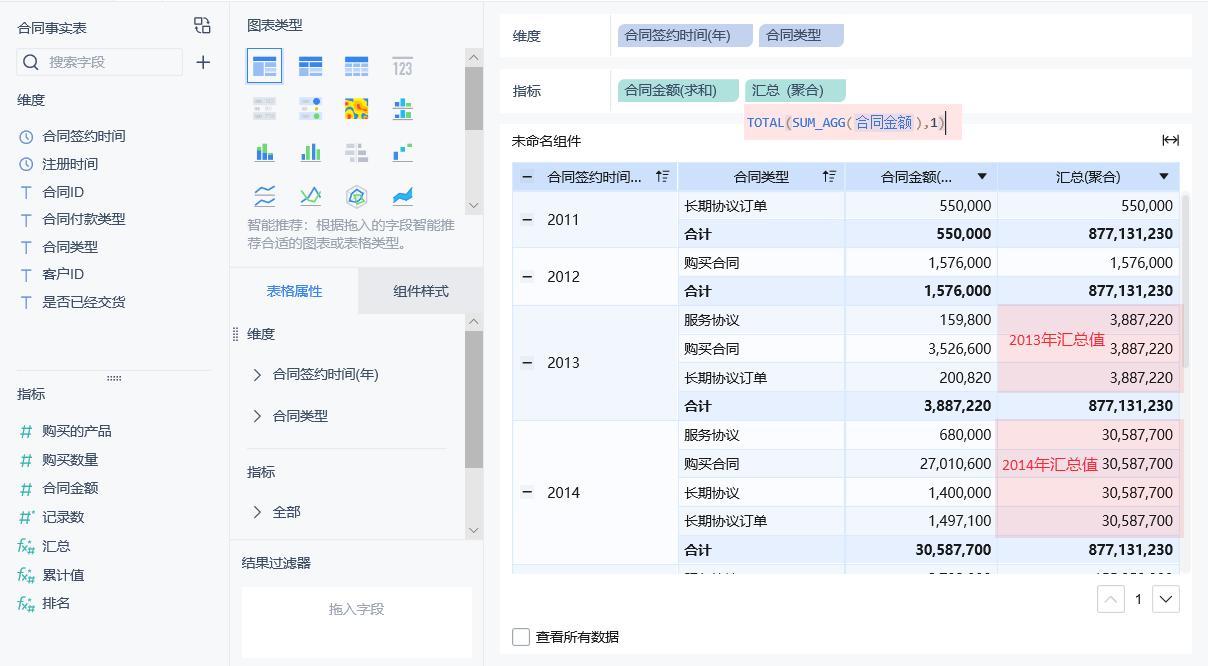This screenshot has width=1208, height=666.
Task: Click table properties scroll-down arrow
Action: pyautogui.click(x=474, y=530)
